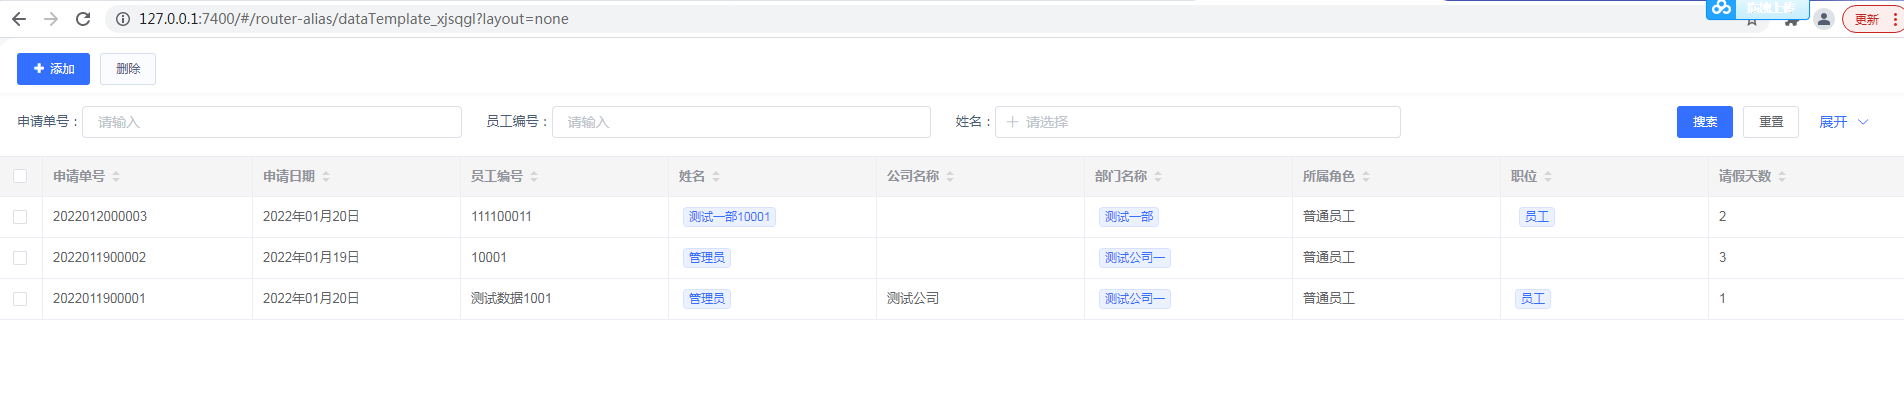The width and height of the screenshot is (1904, 411).
Task: Sort by 请假天数 column sort icon
Action: click(1782, 177)
